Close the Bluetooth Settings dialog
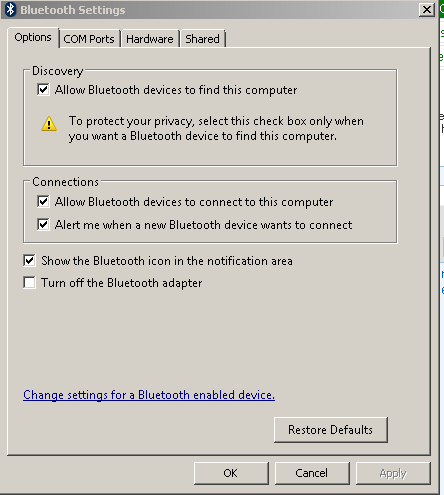444x495 pixels. 427,10
